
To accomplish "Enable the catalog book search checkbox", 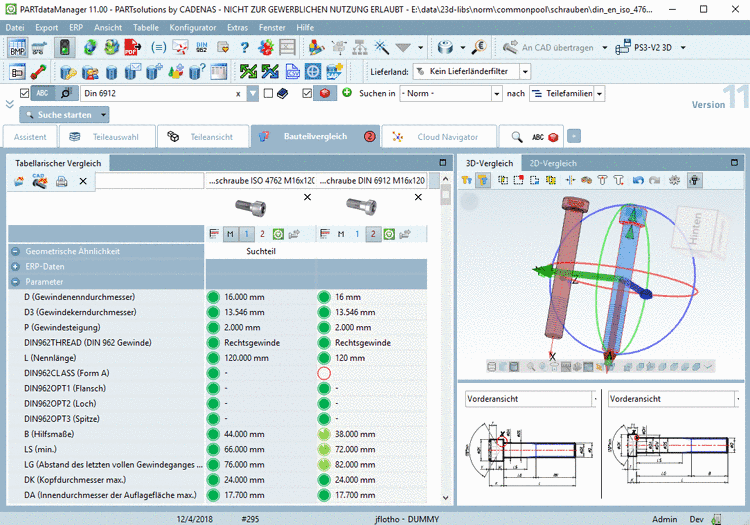I will [x=268, y=93].
